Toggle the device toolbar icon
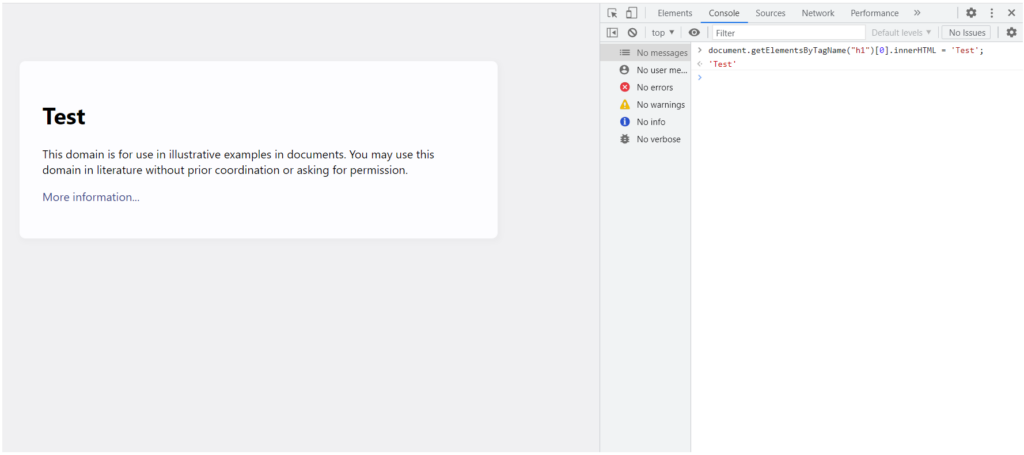Screen dimensions: 1024x455 (631, 13)
